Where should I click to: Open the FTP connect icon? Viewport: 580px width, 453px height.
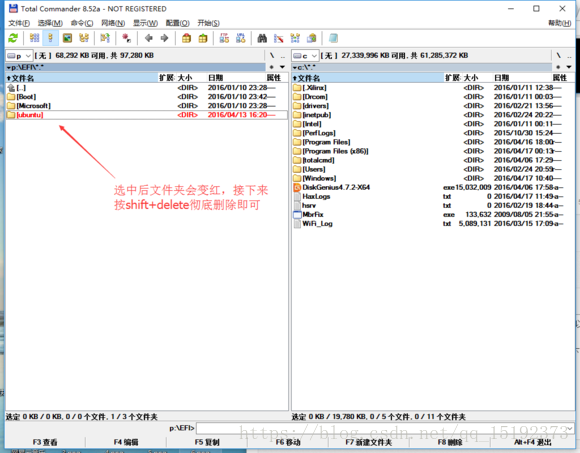click(224, 38)
